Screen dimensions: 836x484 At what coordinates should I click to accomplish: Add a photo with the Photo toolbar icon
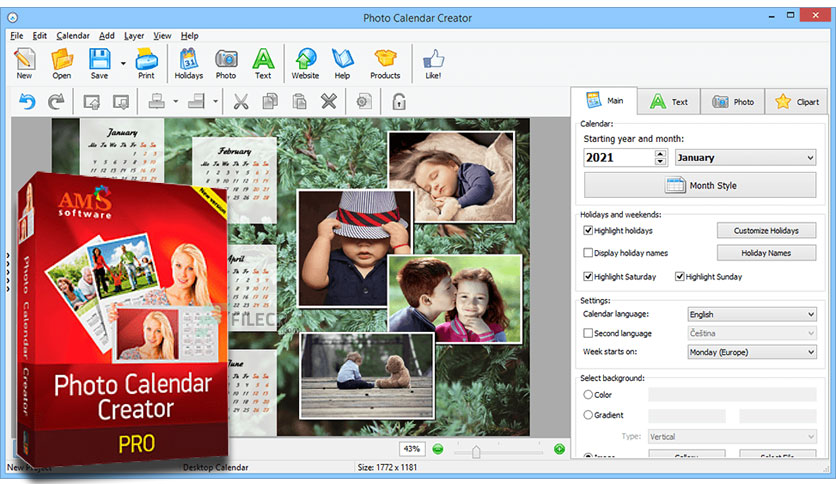(226, 63)
